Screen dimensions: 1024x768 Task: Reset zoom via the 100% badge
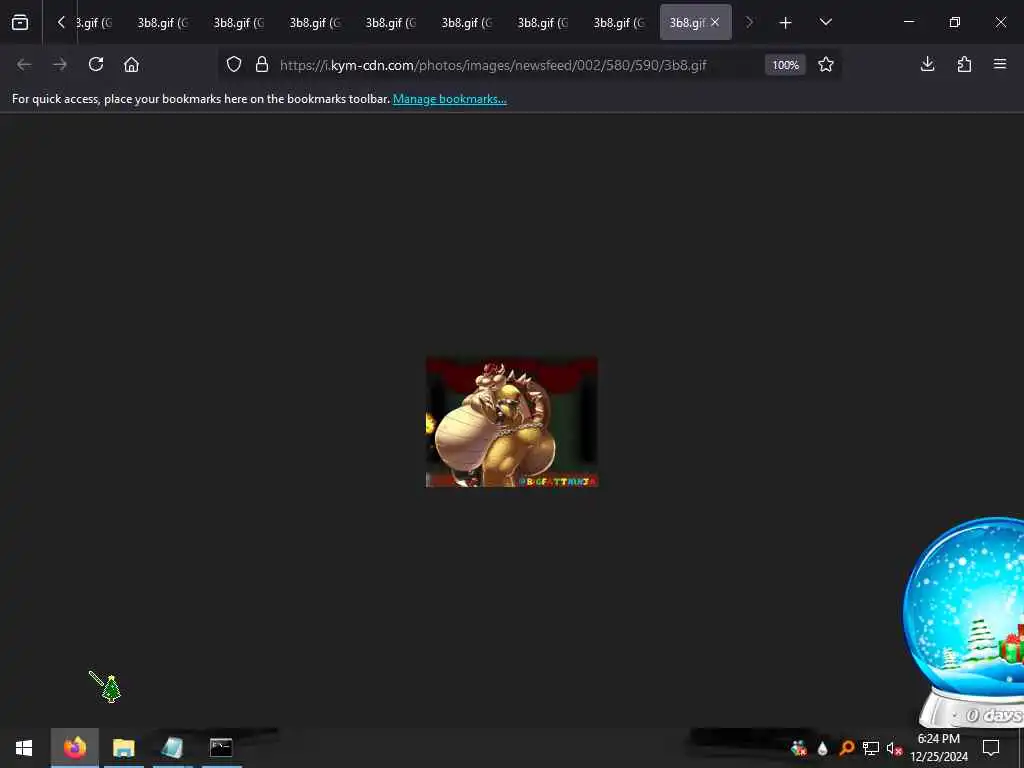pyautogui.click(x=785, y=65)
